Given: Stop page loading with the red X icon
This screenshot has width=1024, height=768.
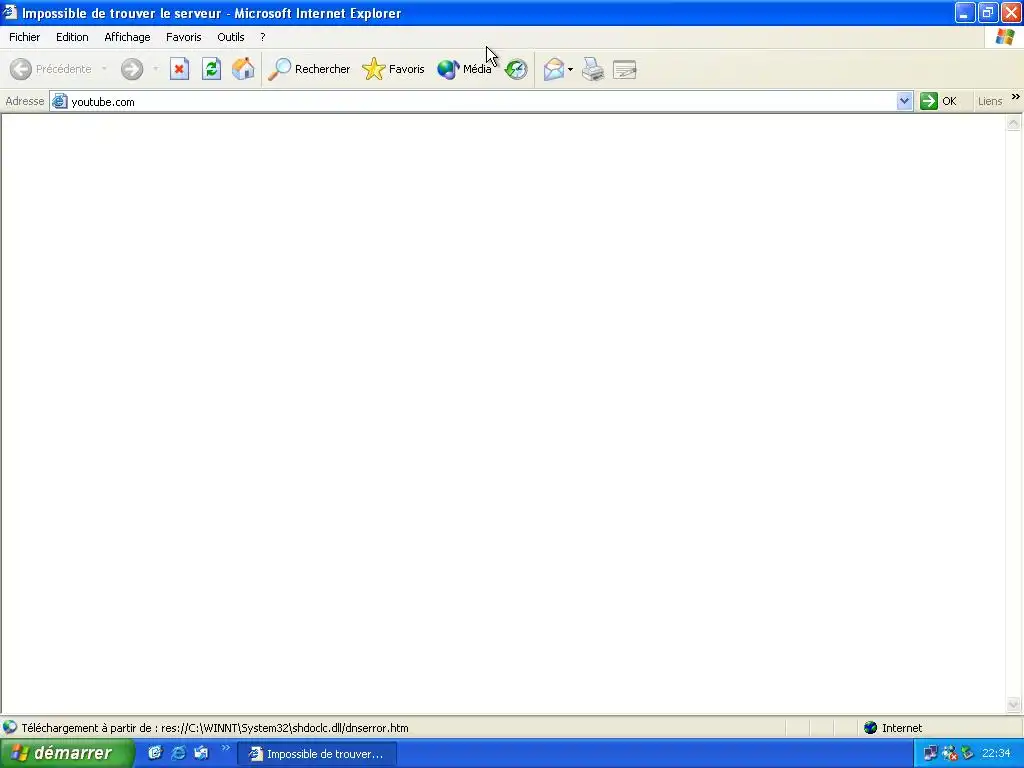Looking at the screenshot, I should pyautogui.click(x=180, y=69).
